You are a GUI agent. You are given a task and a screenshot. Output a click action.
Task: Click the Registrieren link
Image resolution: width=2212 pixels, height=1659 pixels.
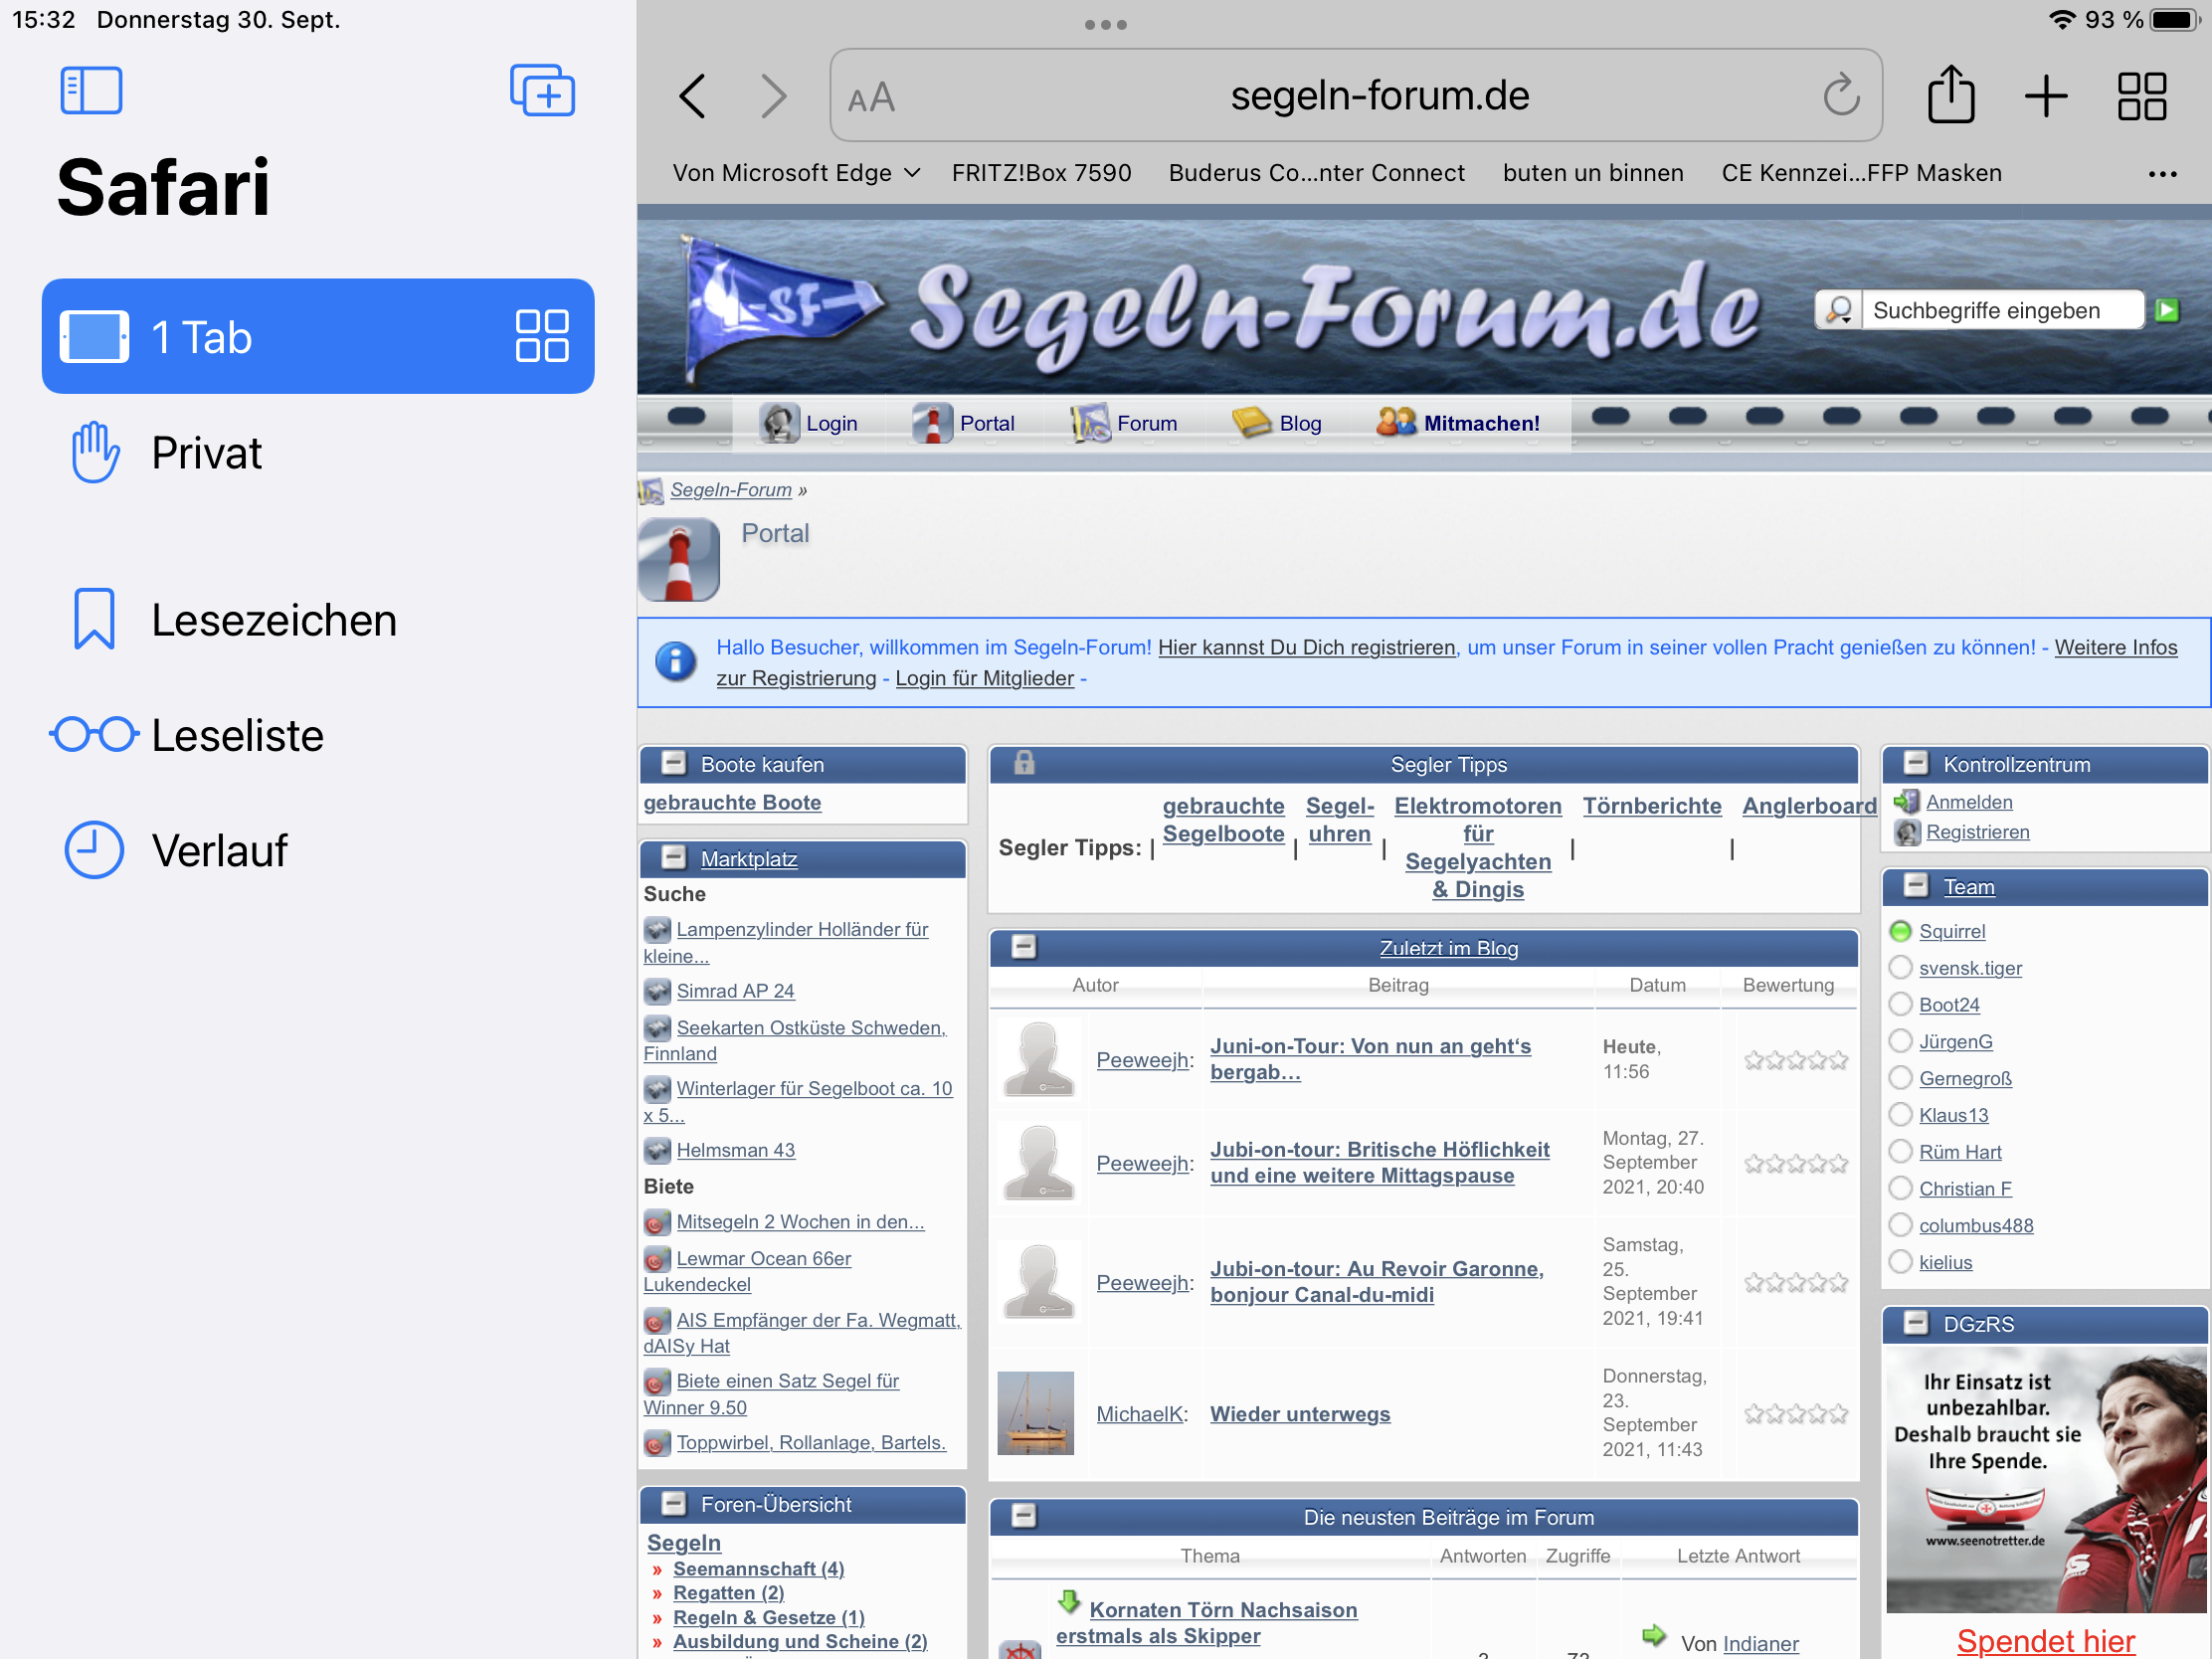[1977, 832]
